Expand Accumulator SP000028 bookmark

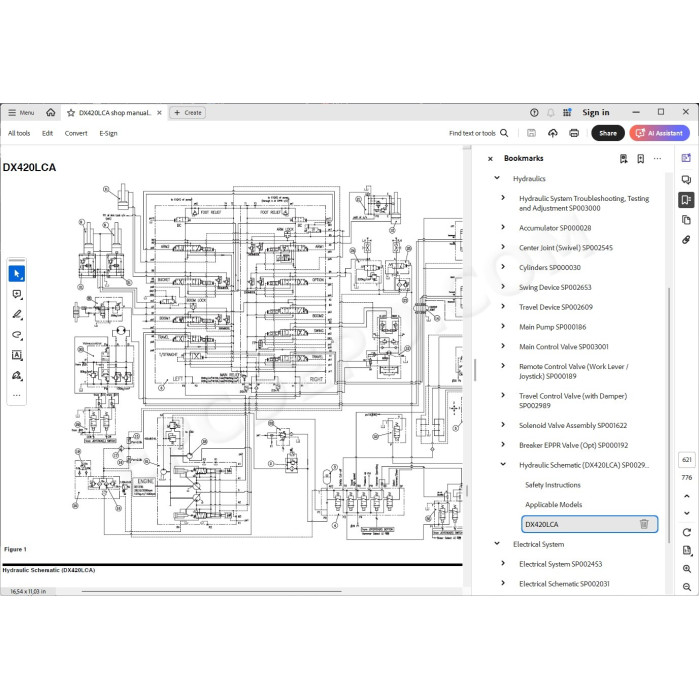503,227
